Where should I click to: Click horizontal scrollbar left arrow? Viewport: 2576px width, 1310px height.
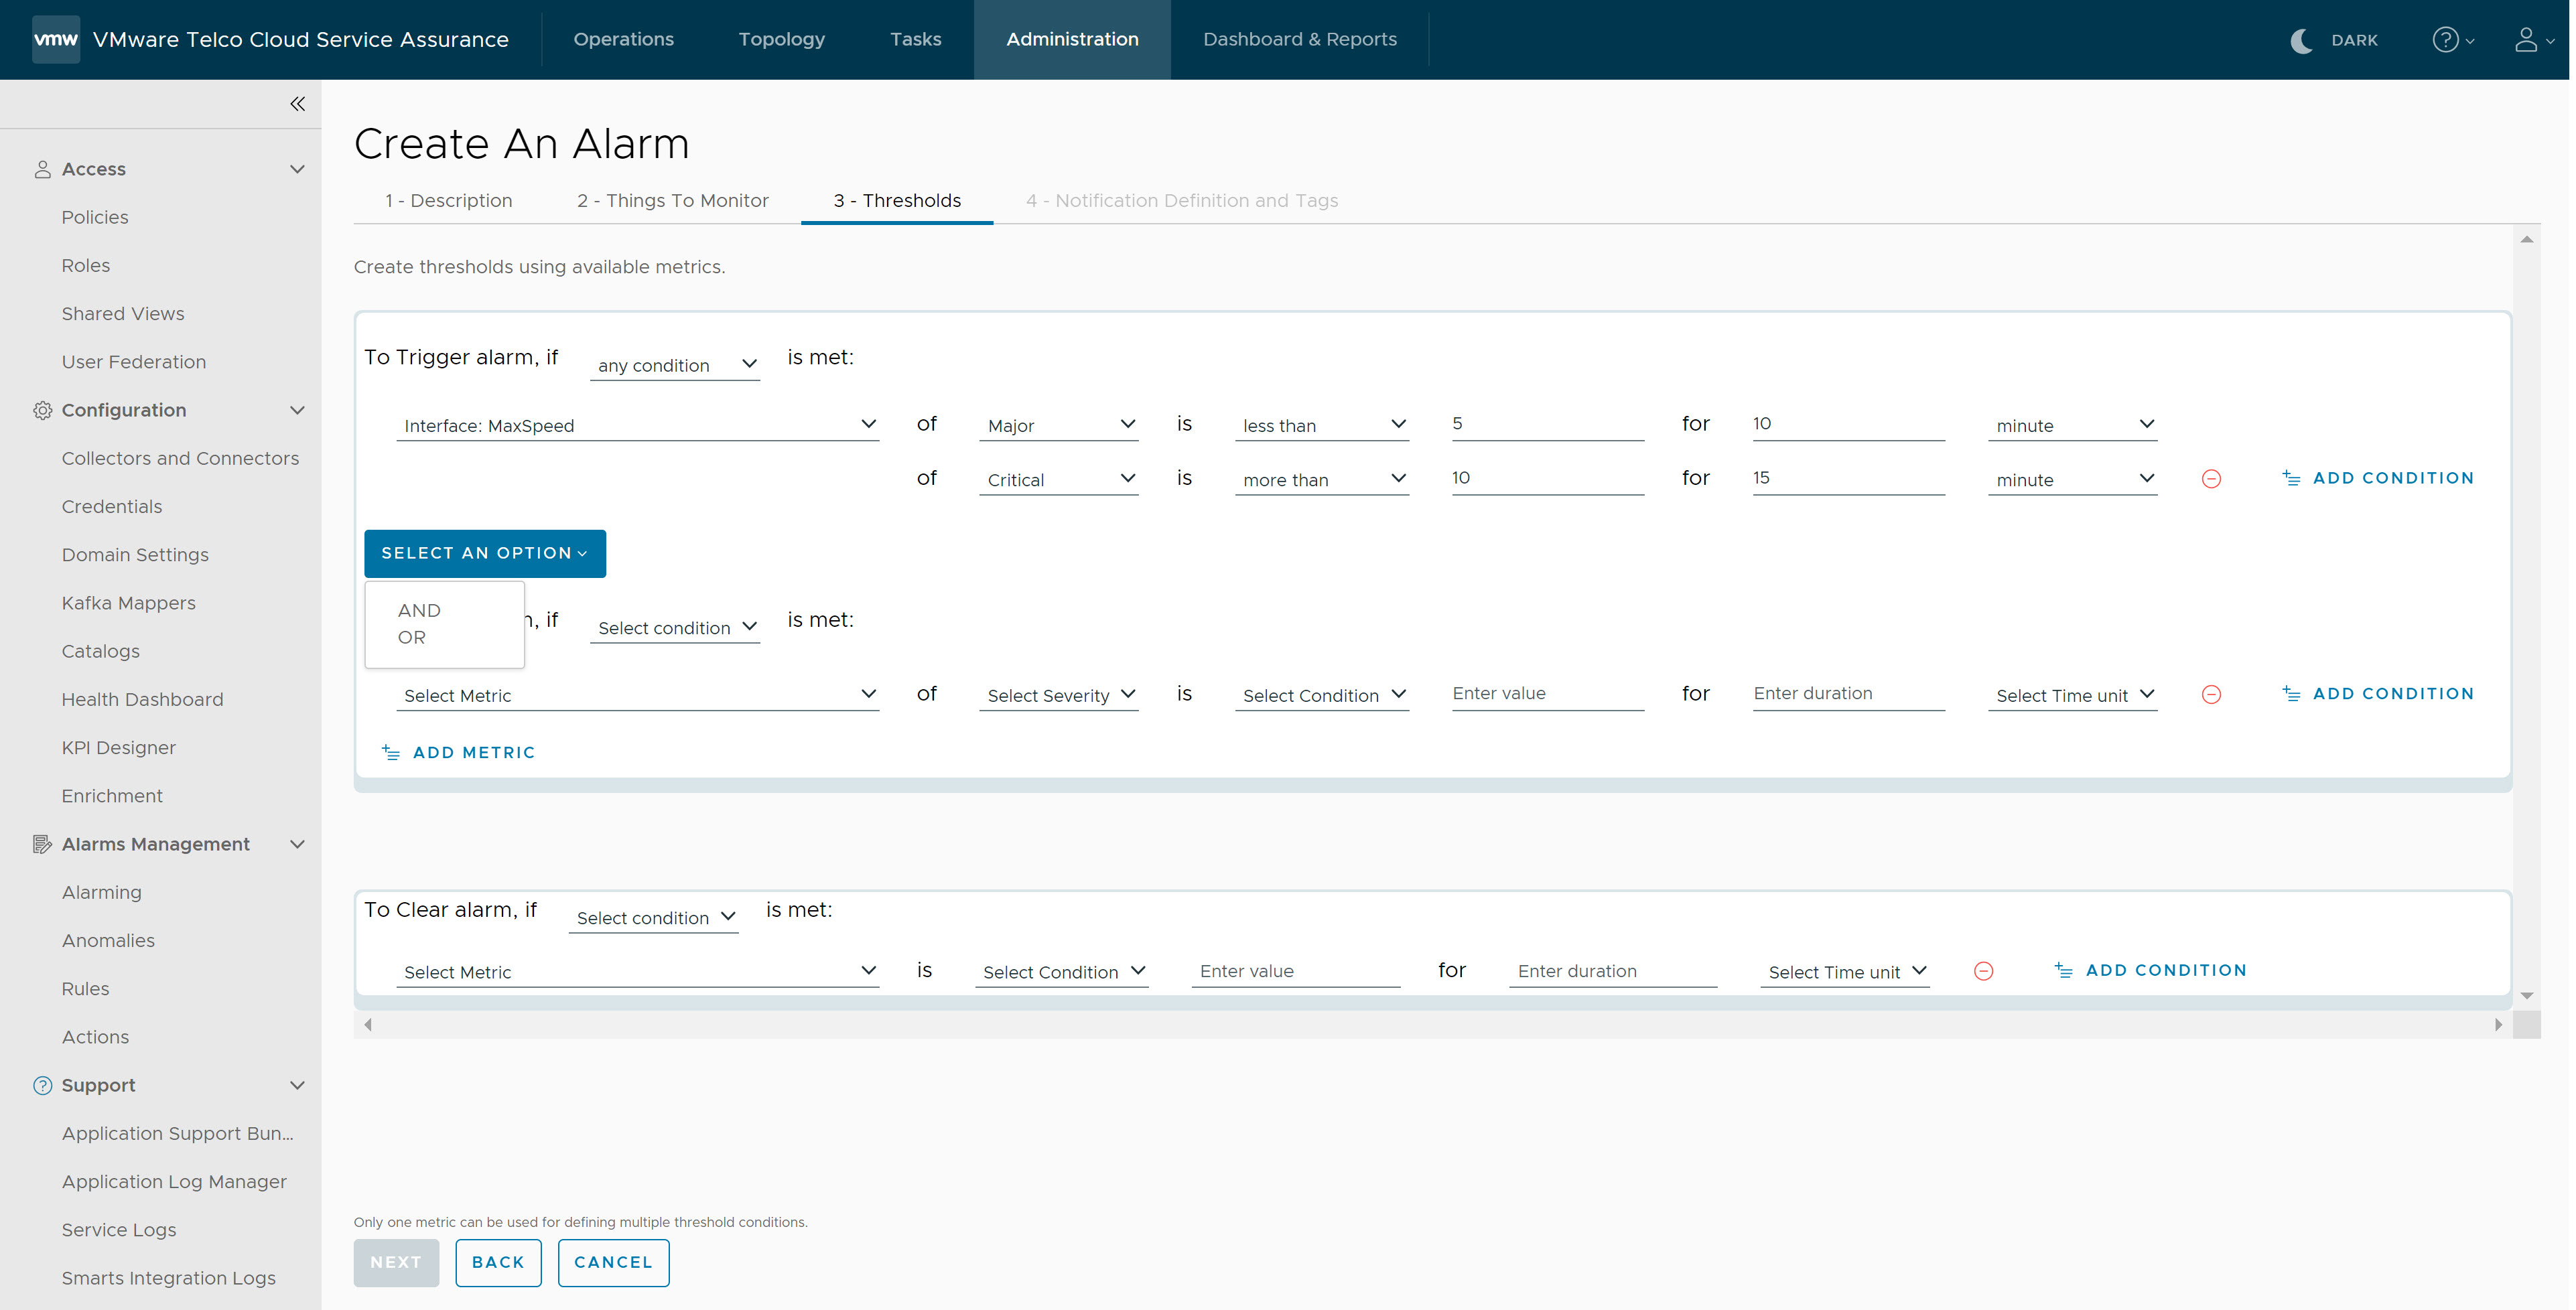tap(367, 1025)
